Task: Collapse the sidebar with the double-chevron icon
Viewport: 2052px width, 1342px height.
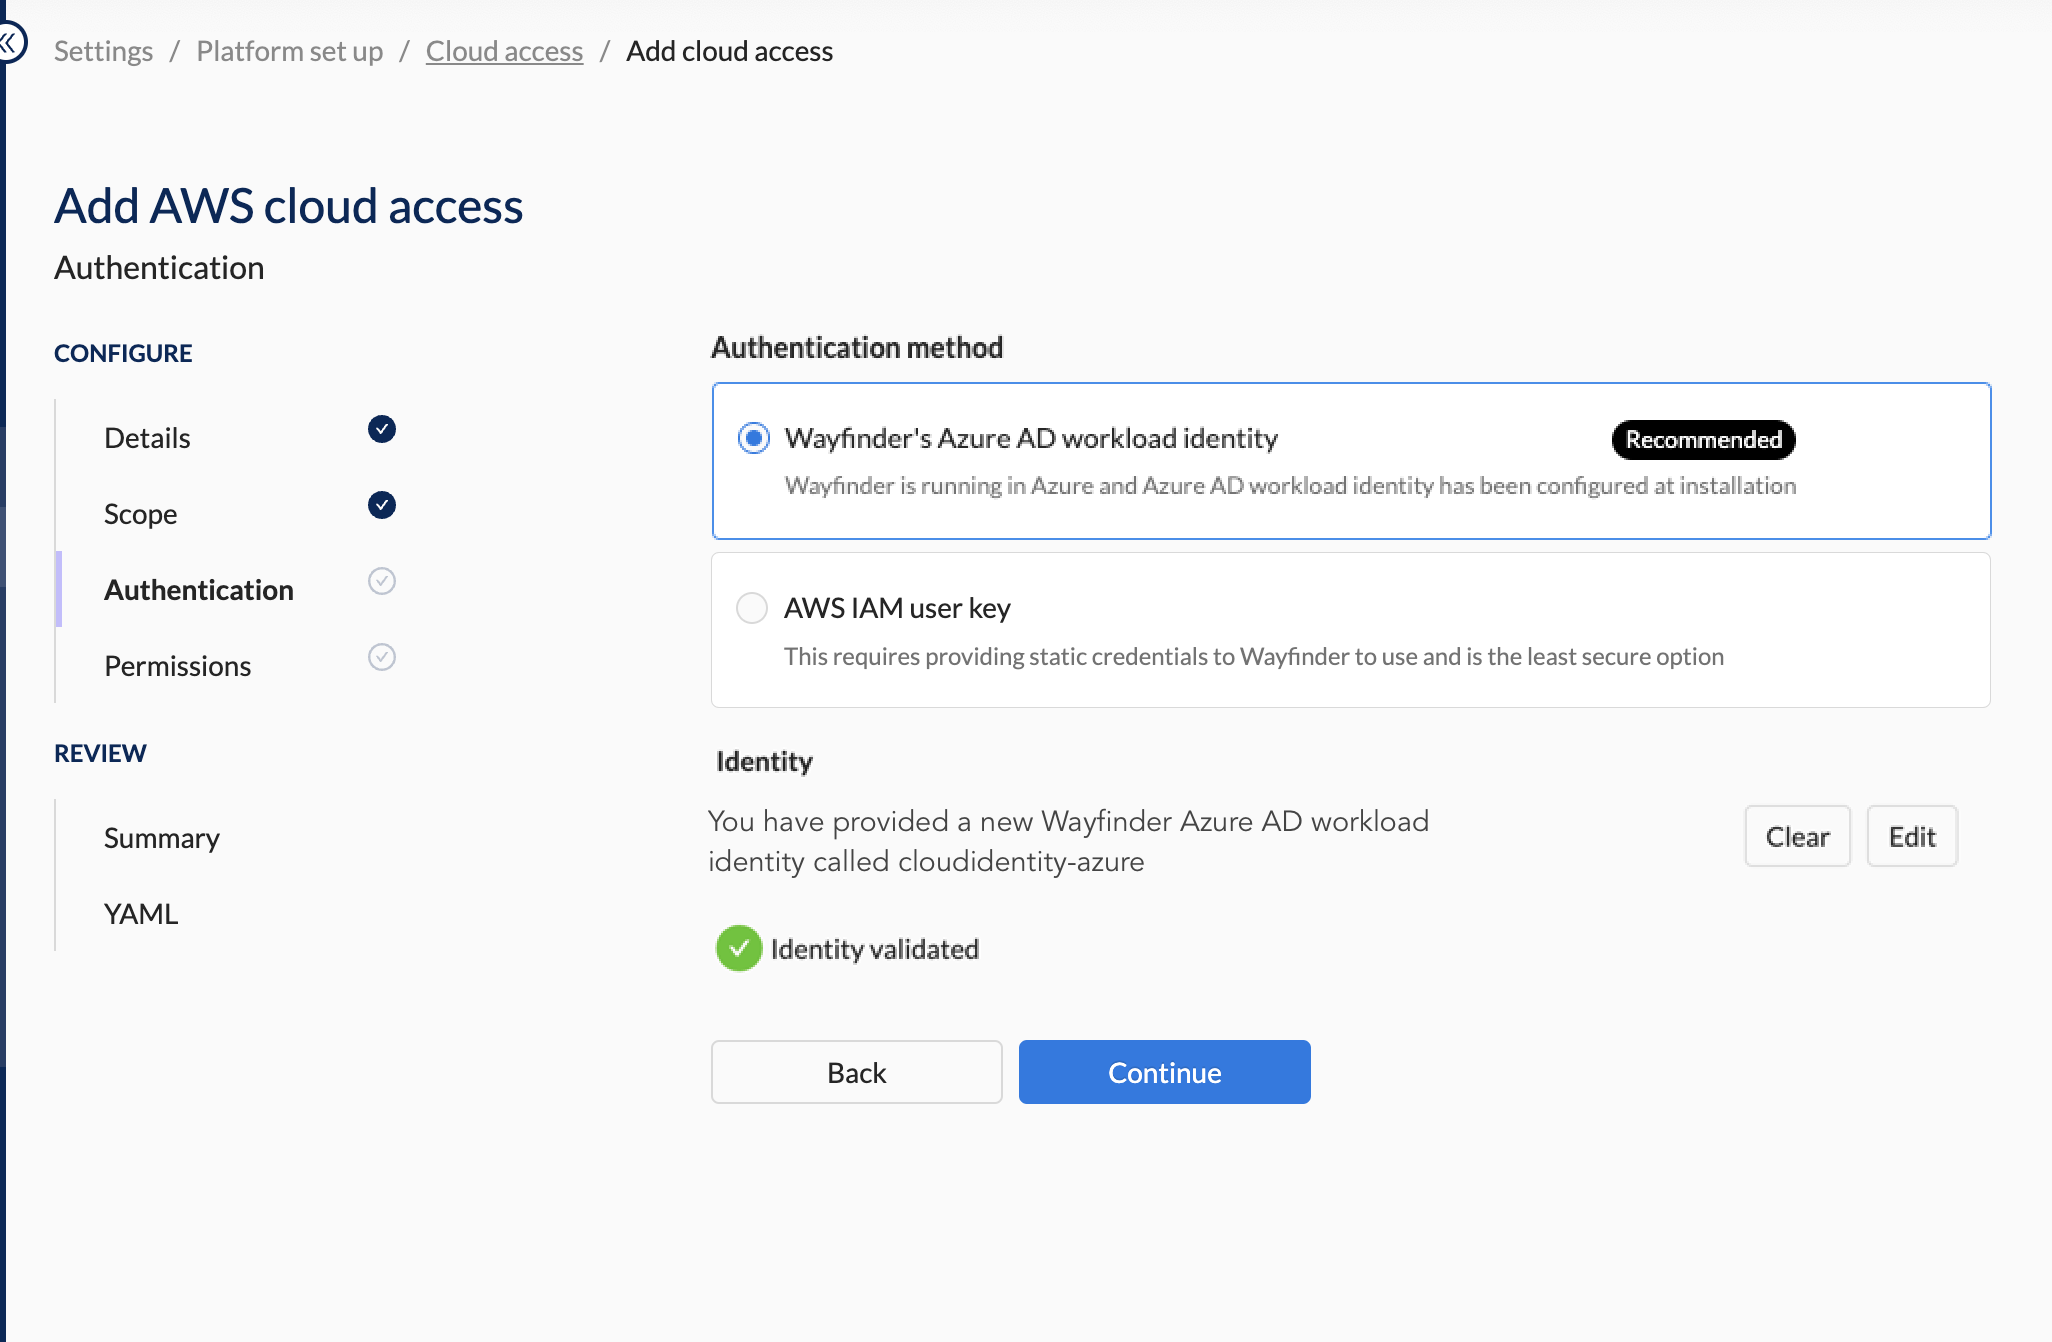Action: (10, 43)
